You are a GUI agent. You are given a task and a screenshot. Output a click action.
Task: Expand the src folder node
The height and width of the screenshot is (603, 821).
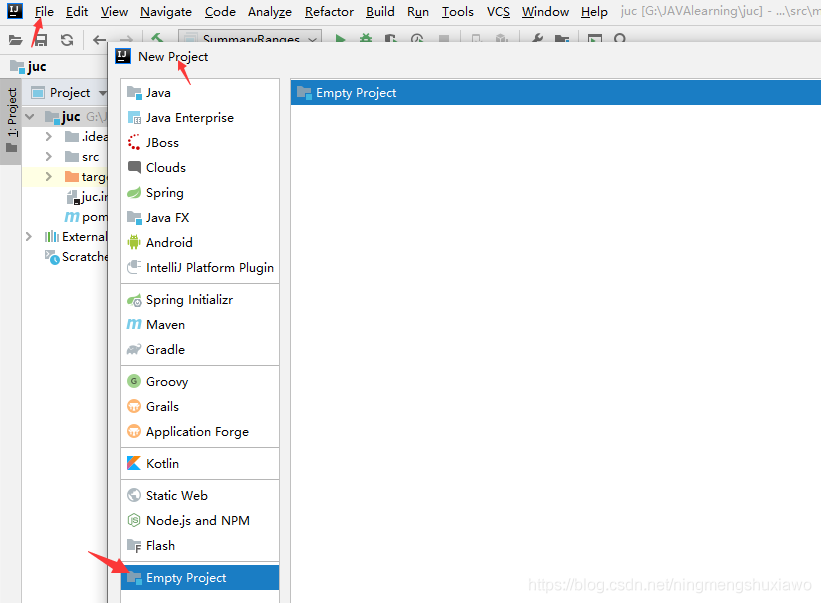point(48,157)
